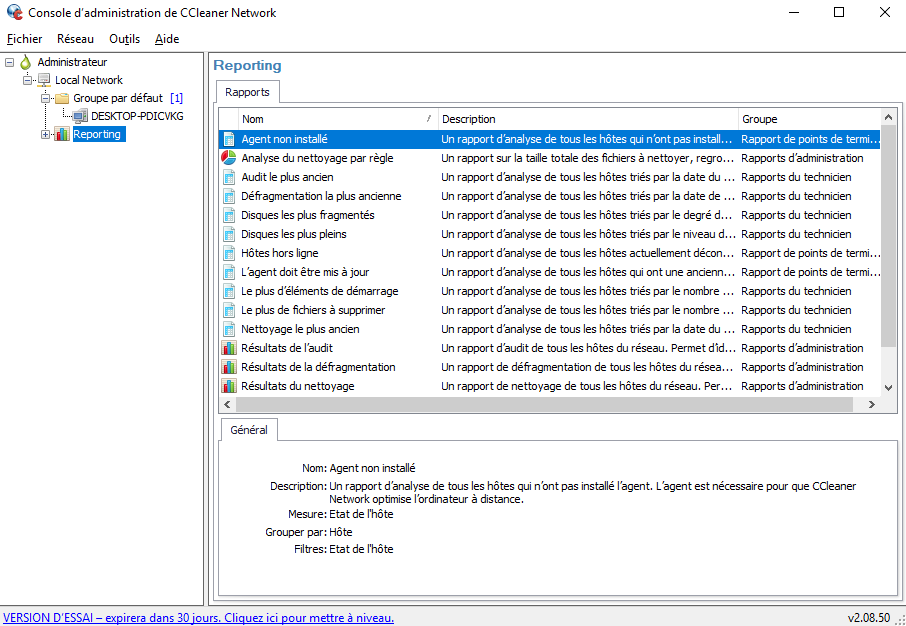Click the report list scroll down arrow
Screen dimensions: 906x626
pos(888,388)
